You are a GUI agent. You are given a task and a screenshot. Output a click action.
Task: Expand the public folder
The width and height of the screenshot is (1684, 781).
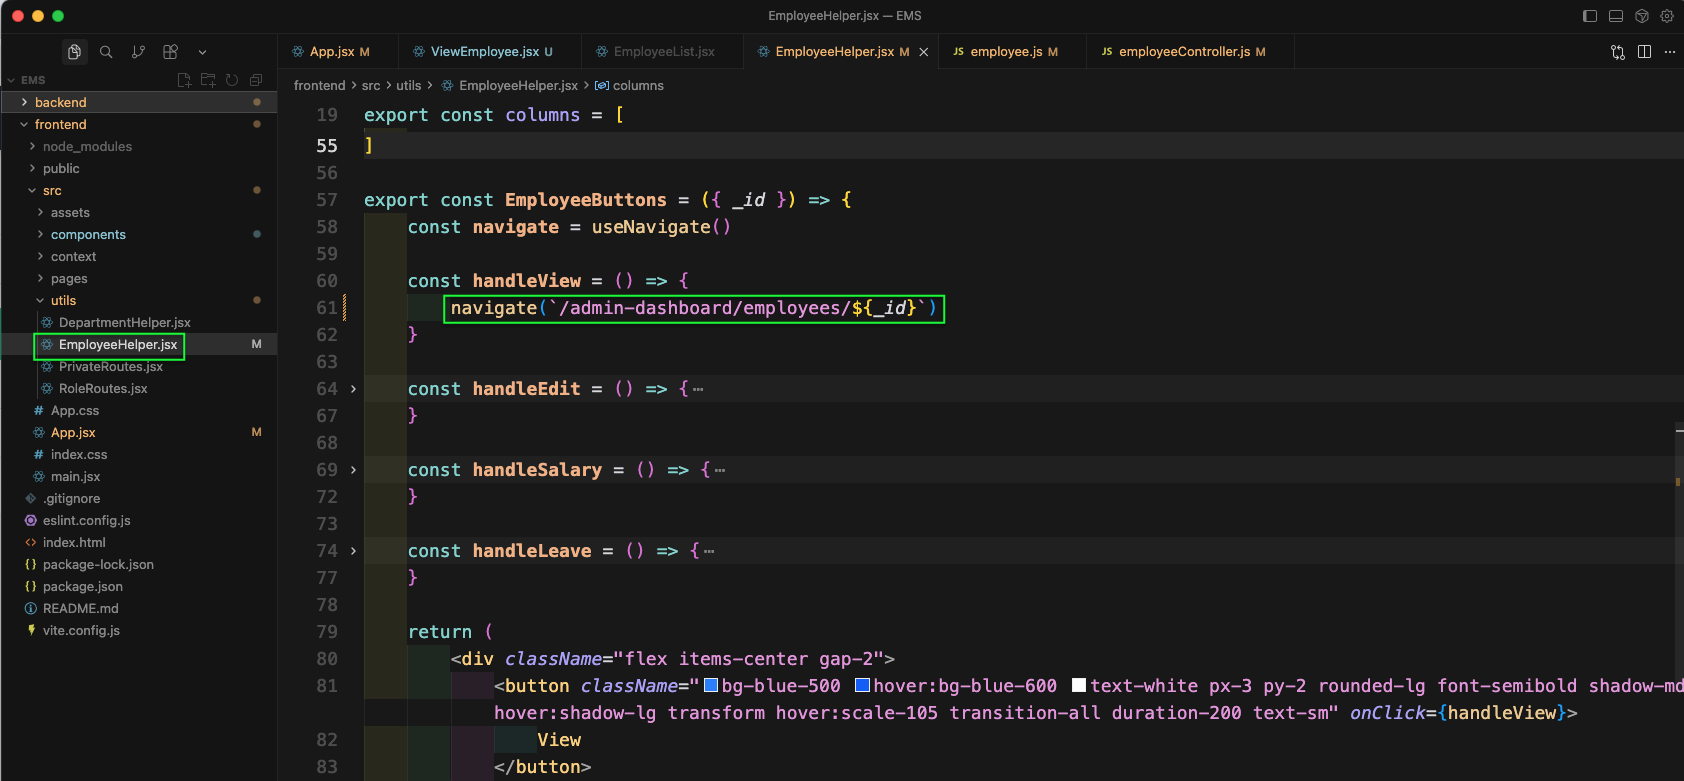tap(138, 168)
